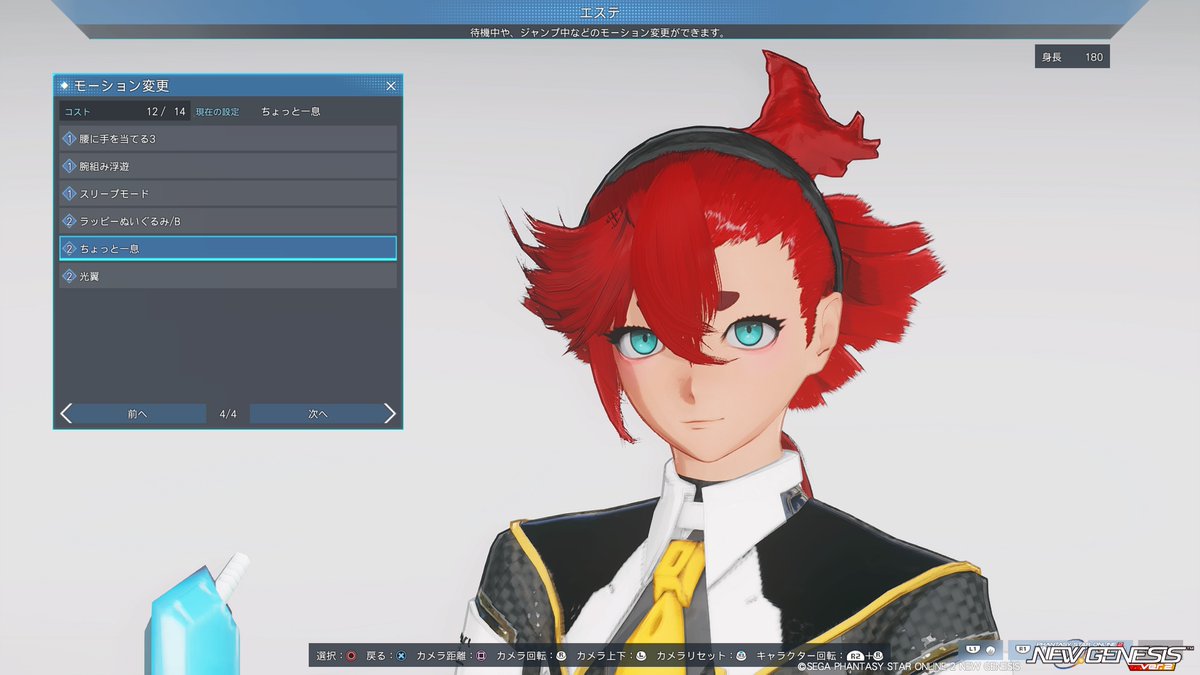Click the 身長 180 height display
This screenshot has width=1200, height=675.
(x=1072, y=57)
